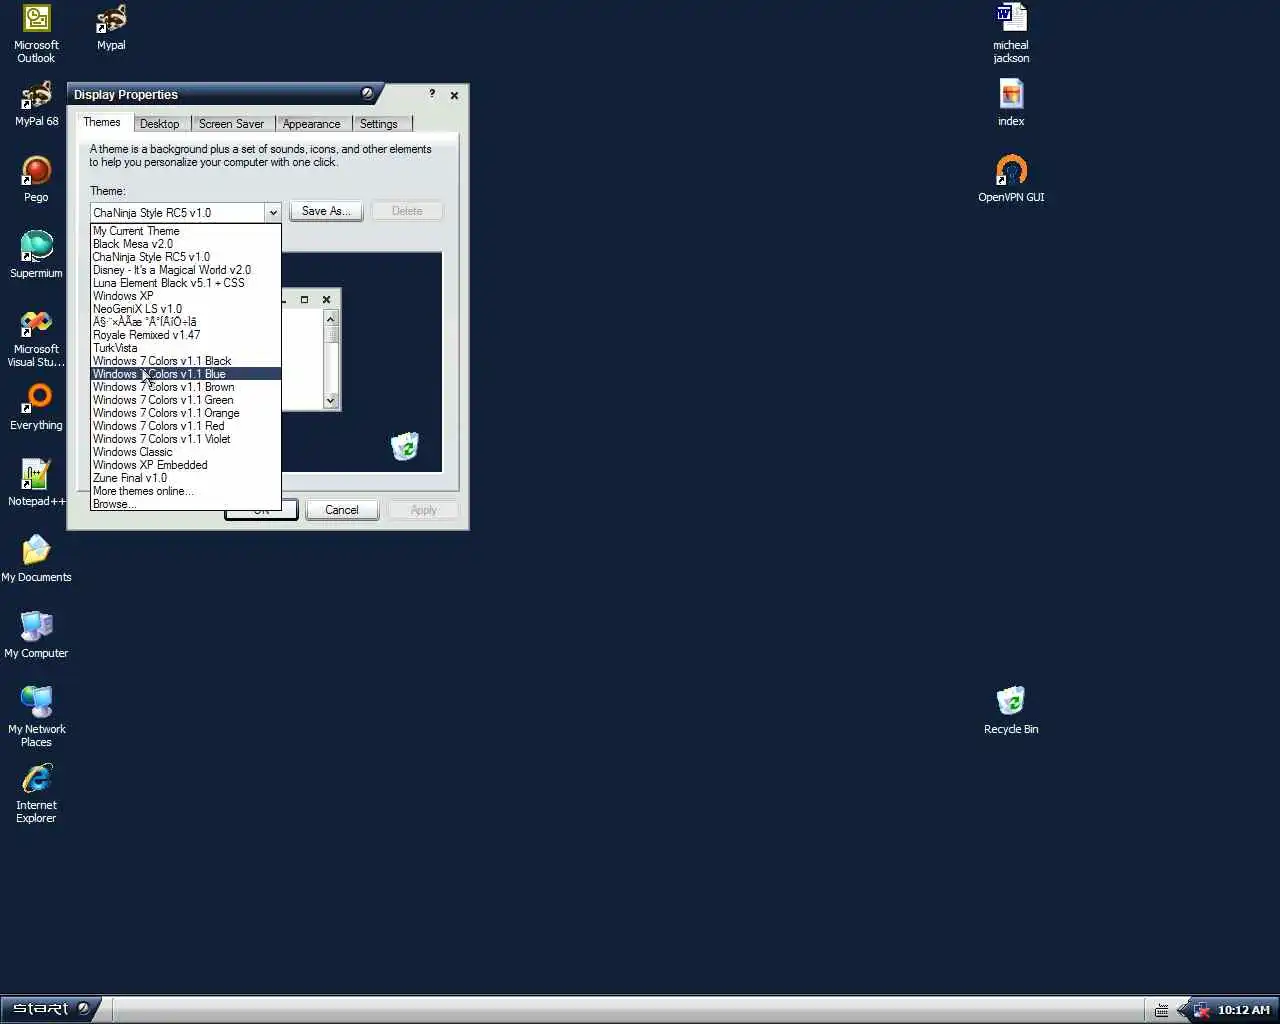Launch the Supermium browser icon
Viewport: 1280px width, 1024px height.
36,255
